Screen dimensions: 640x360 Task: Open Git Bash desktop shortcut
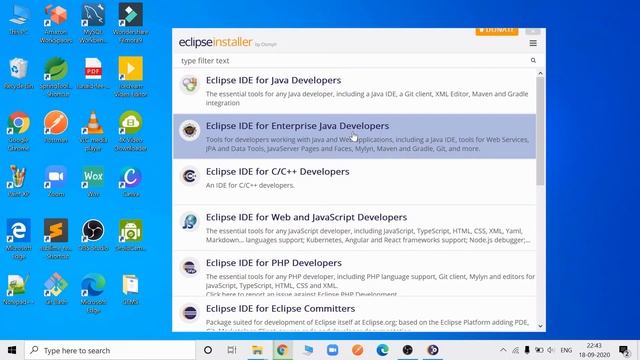(x=56, y=289)
